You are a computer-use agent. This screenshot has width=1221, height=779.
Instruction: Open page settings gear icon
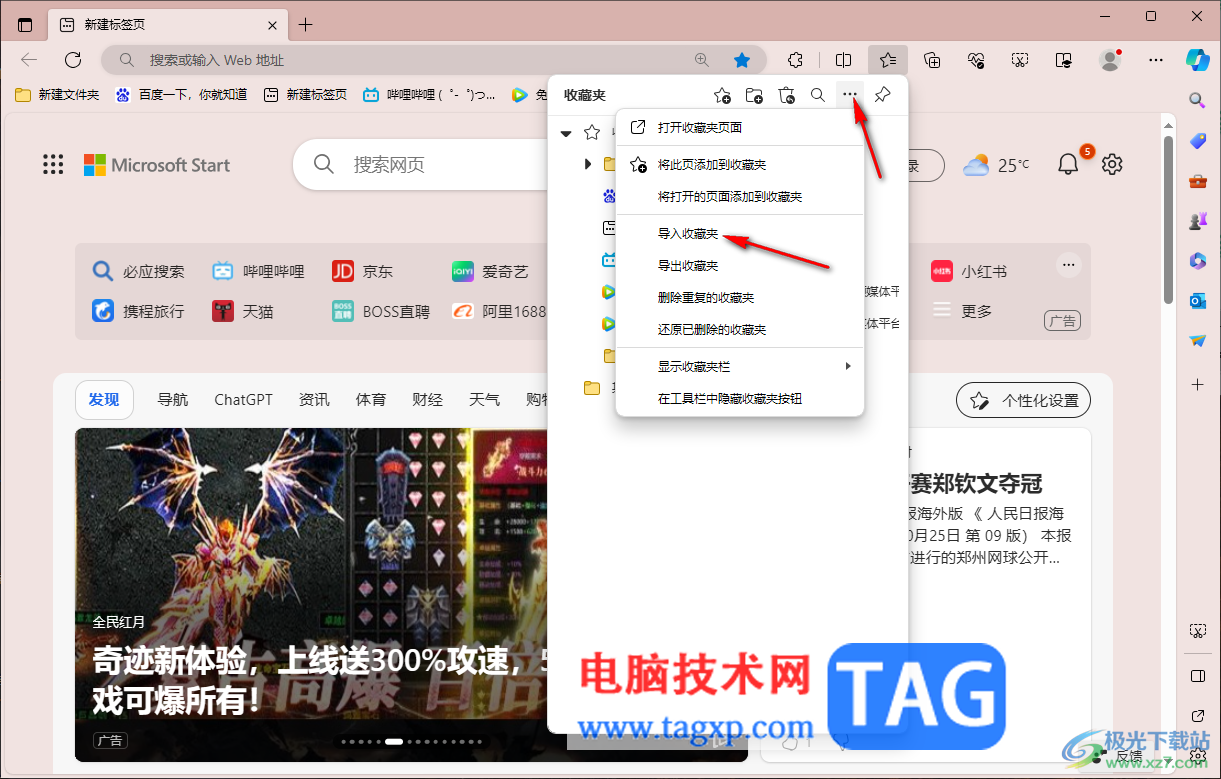click(1112, 165)
